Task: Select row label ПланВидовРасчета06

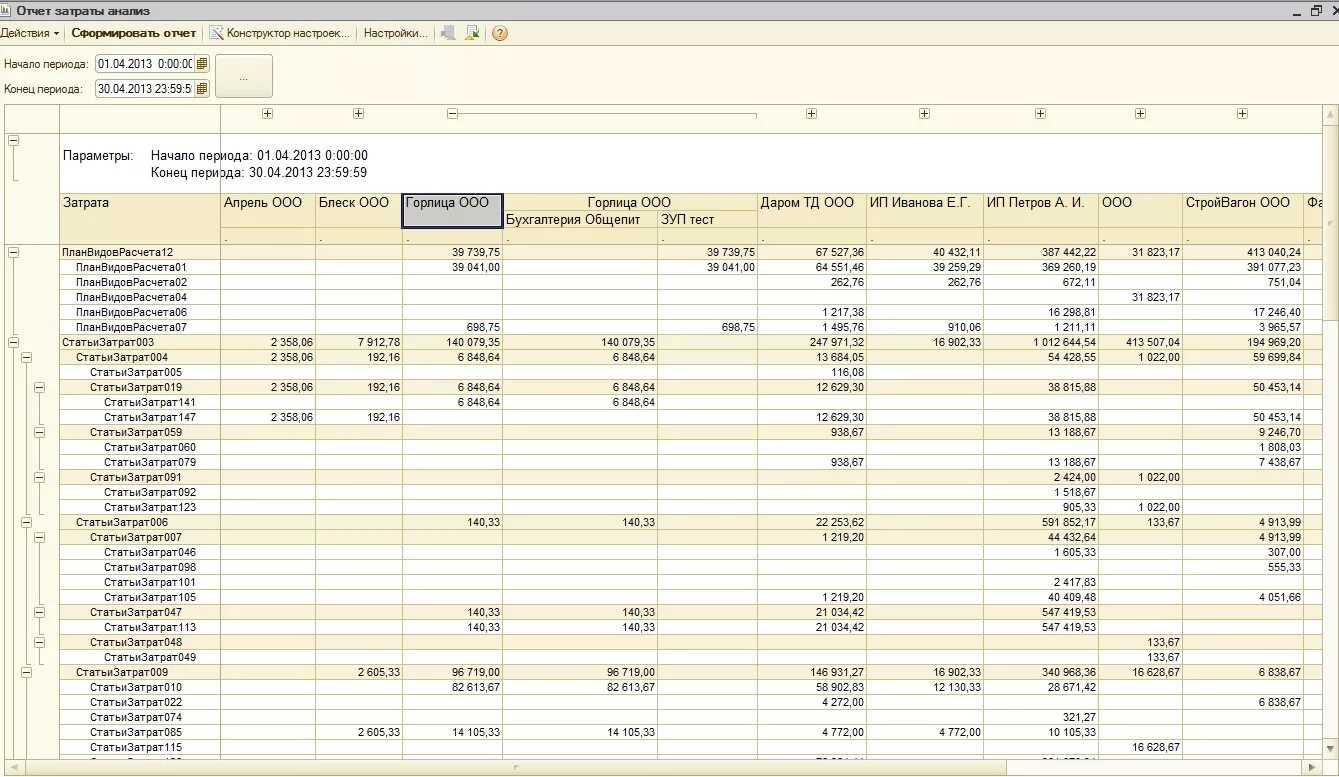Action: (x=131, y=313)
